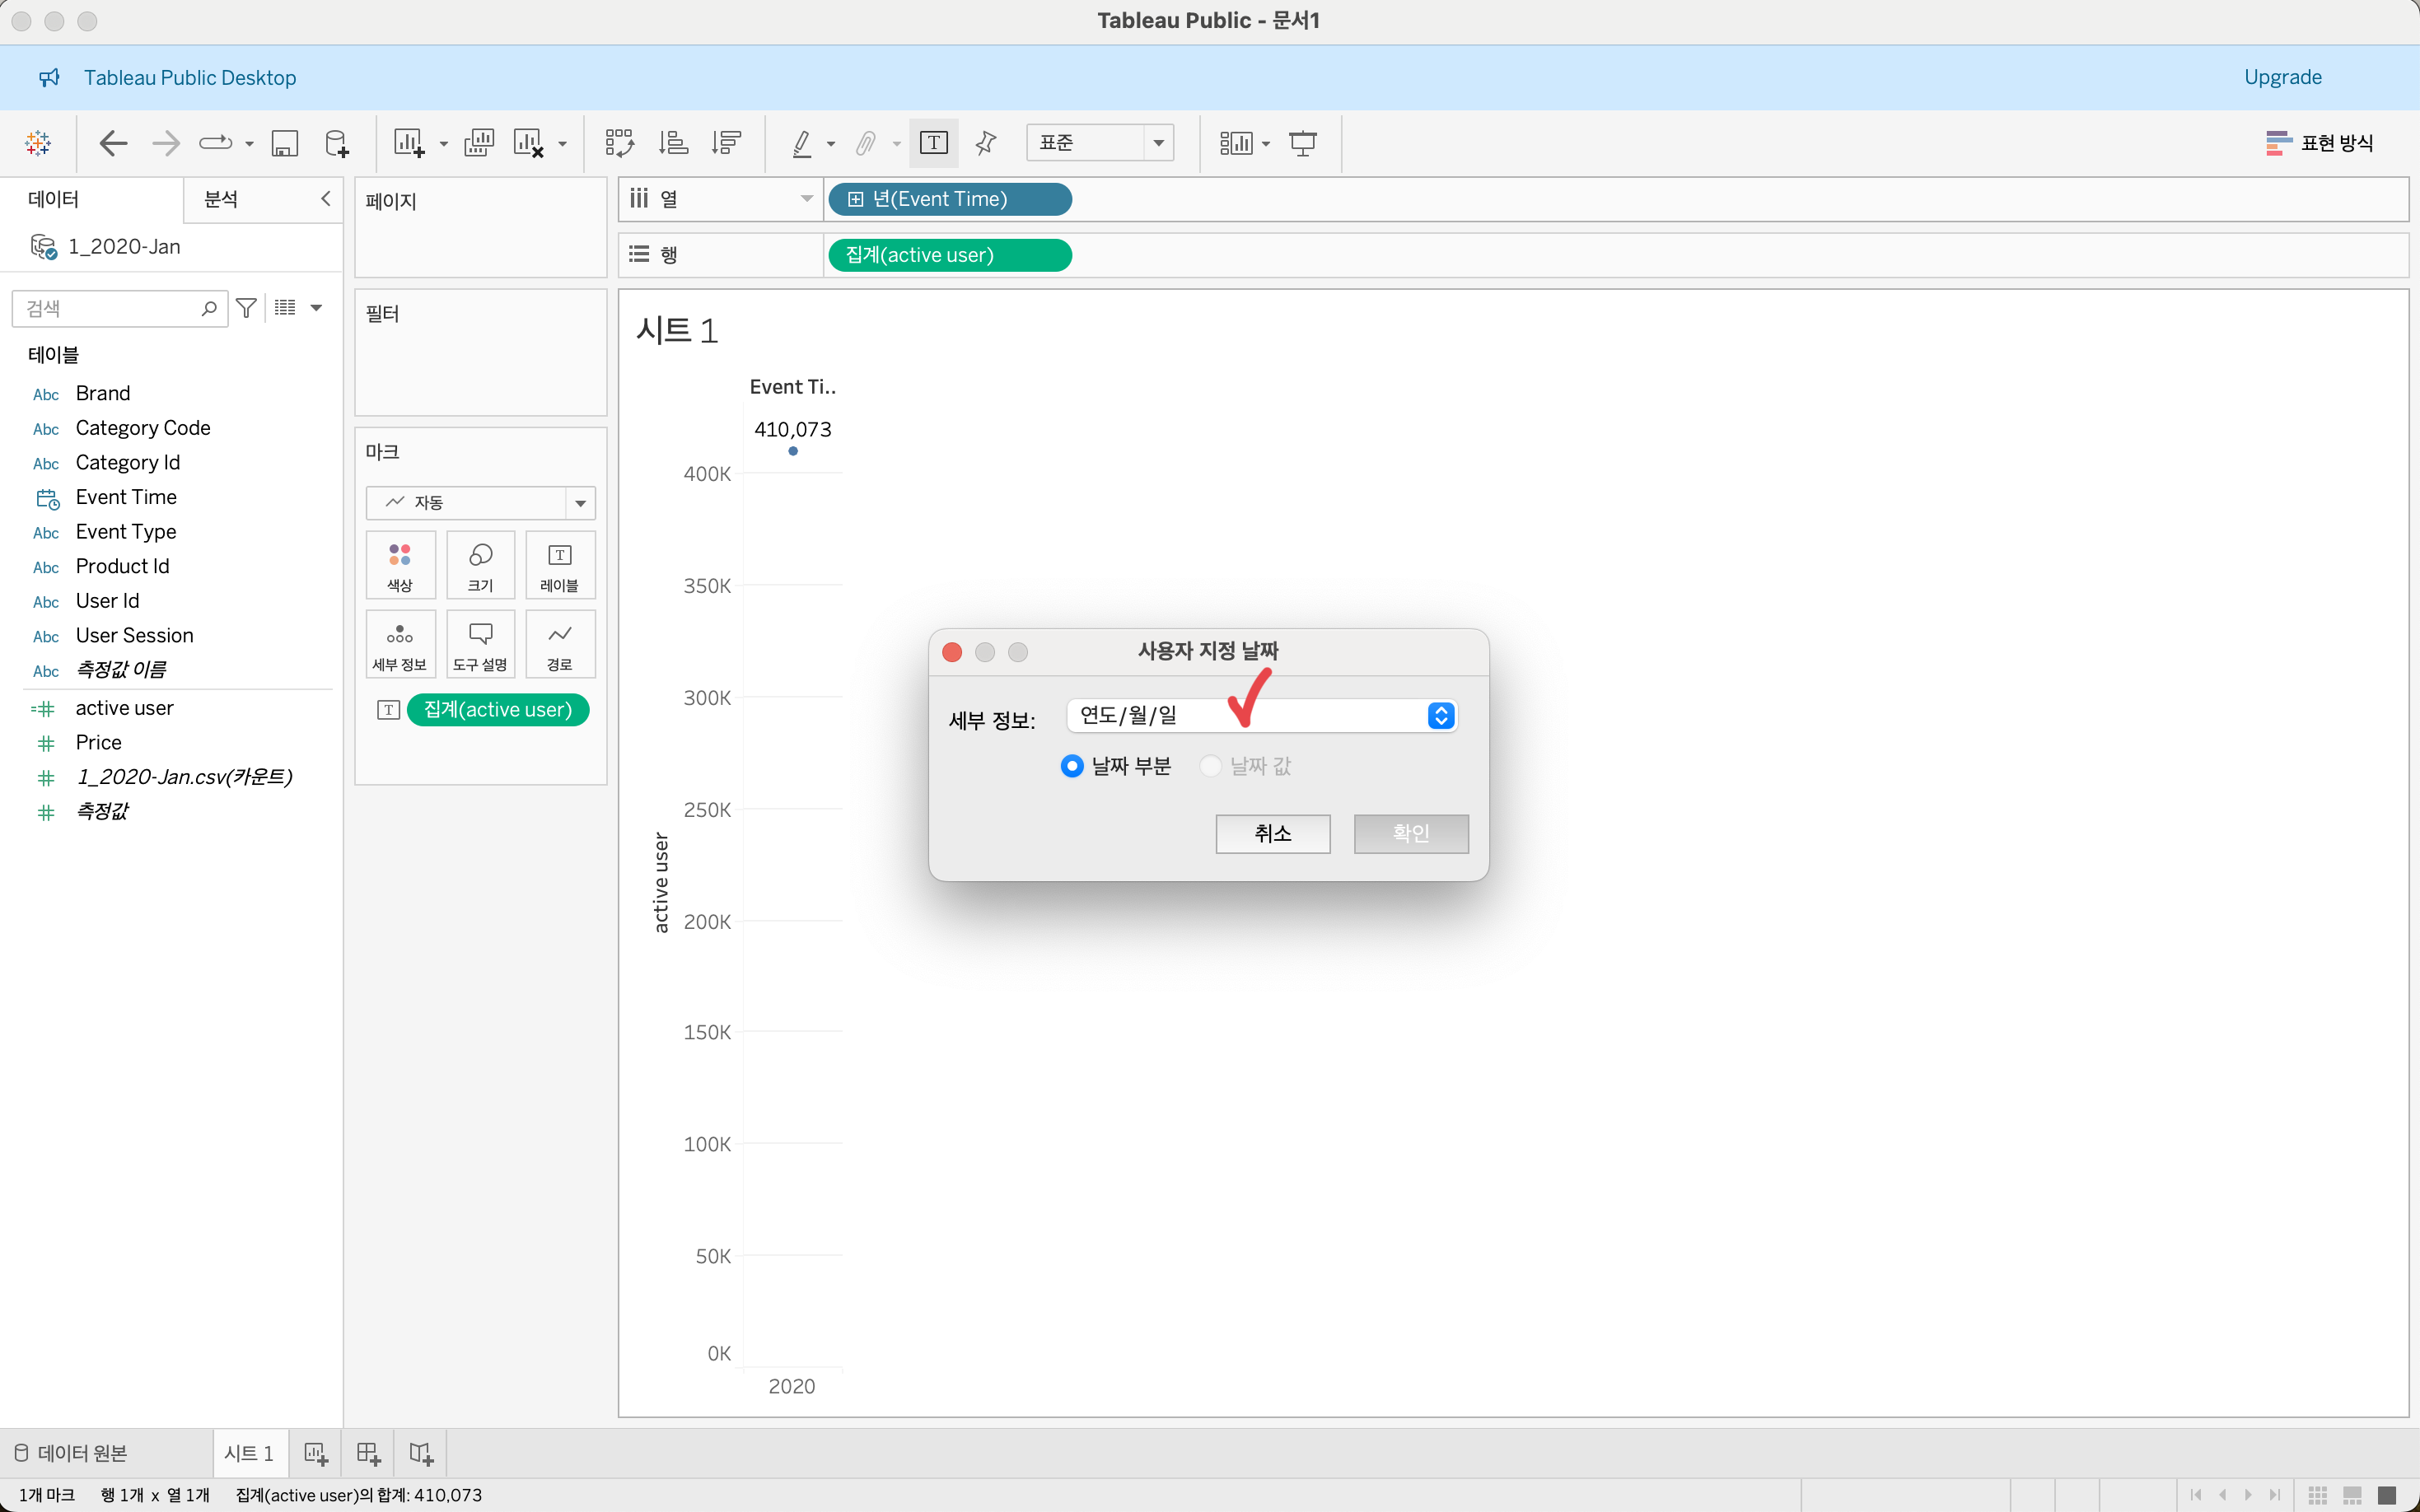Click the undo back arrow icon

coord(113,143)
